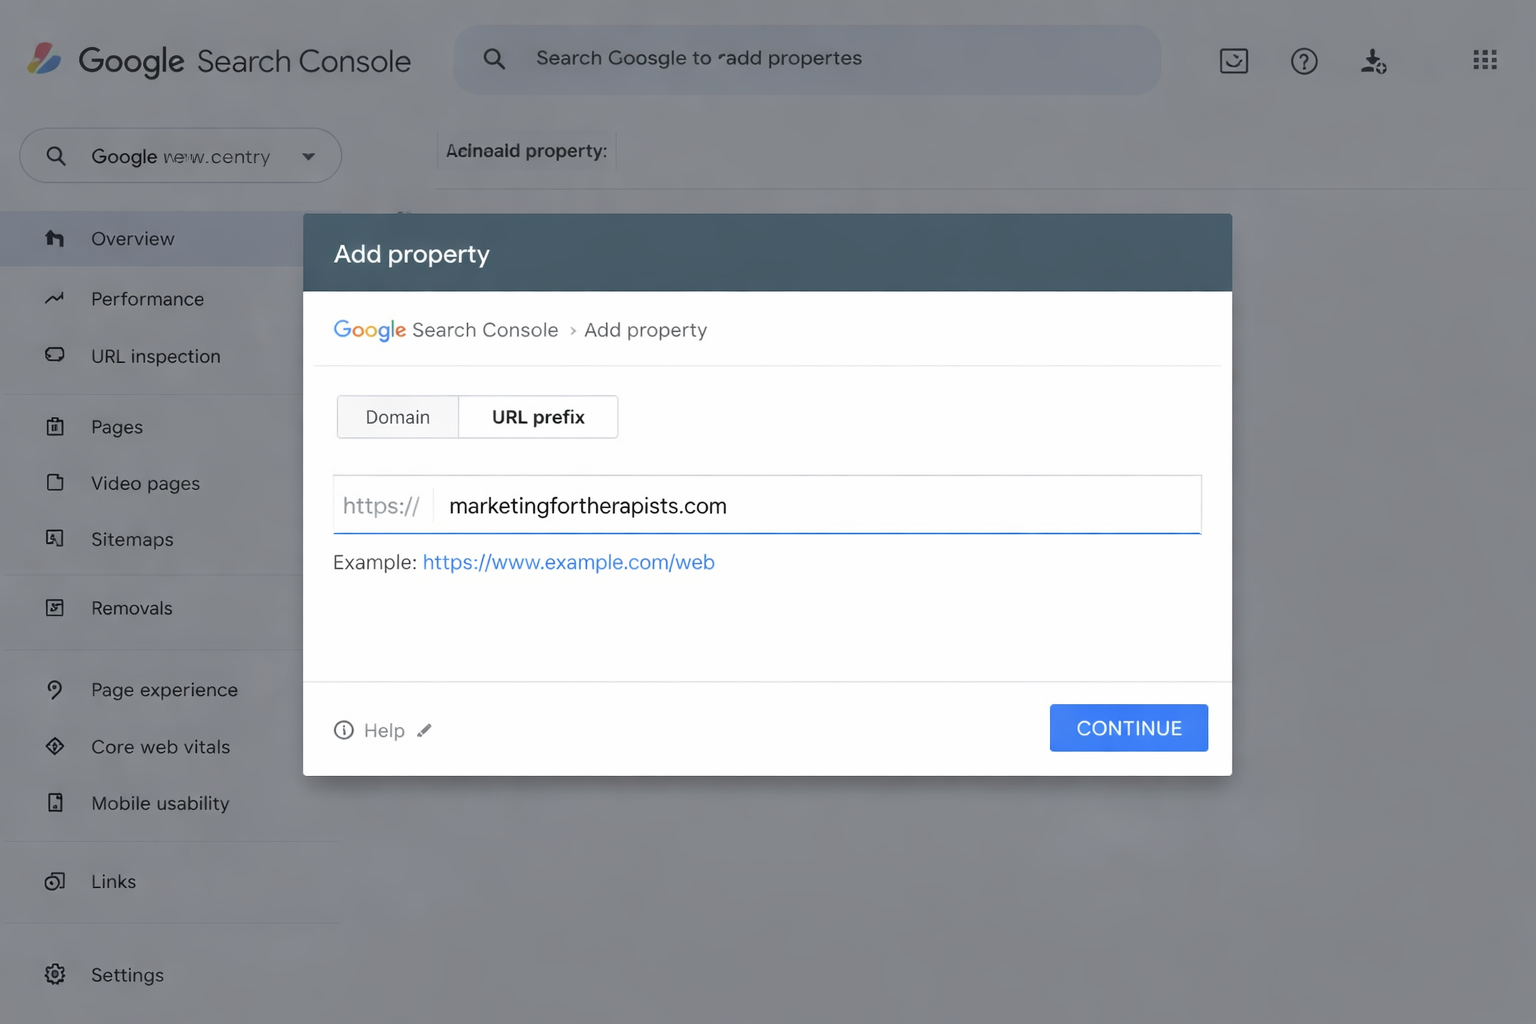Select the Video pages sidebar item

click(144, 483)
